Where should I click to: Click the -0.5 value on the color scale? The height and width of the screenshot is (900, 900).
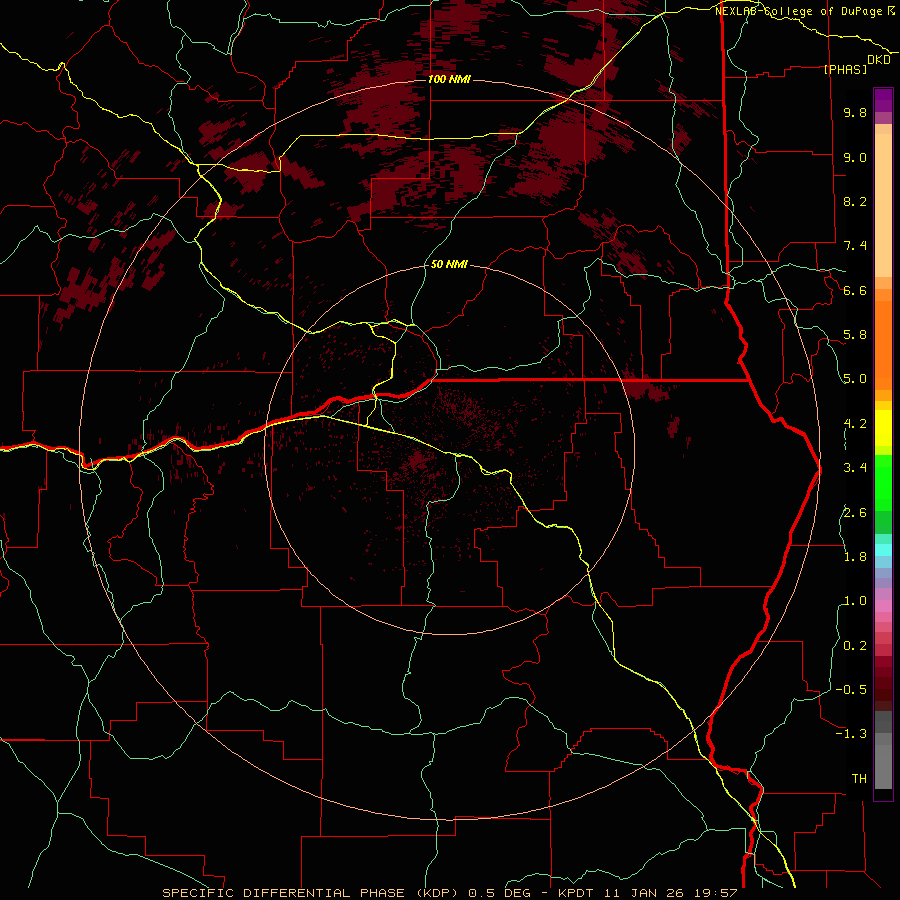coord(851,690)
